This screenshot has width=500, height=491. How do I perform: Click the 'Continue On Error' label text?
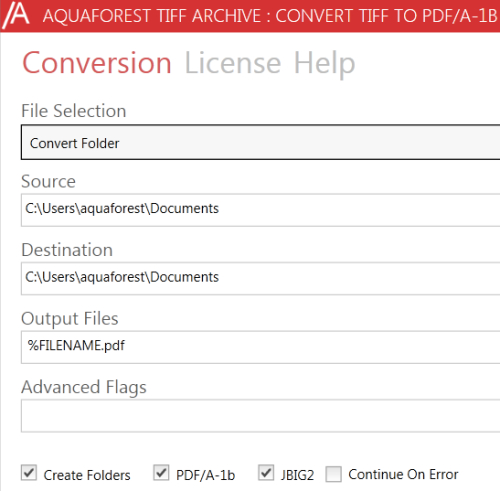click(x=403, y=474)
